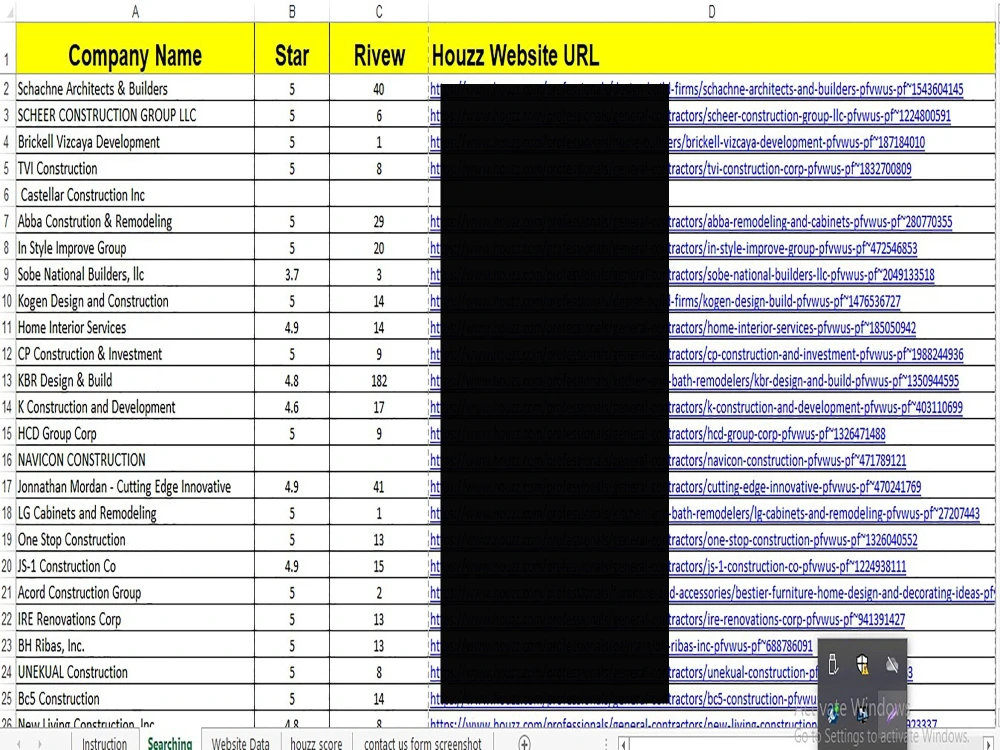
Task: Click the horizontal scrollbar left arrow
Action: [x=624, y=744]
